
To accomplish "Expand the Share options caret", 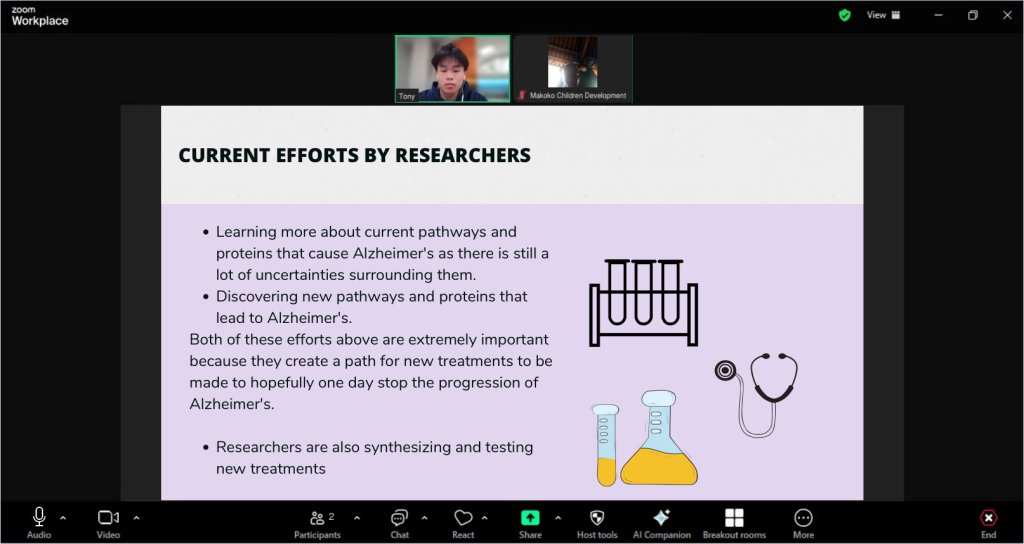I will point(558,518).
